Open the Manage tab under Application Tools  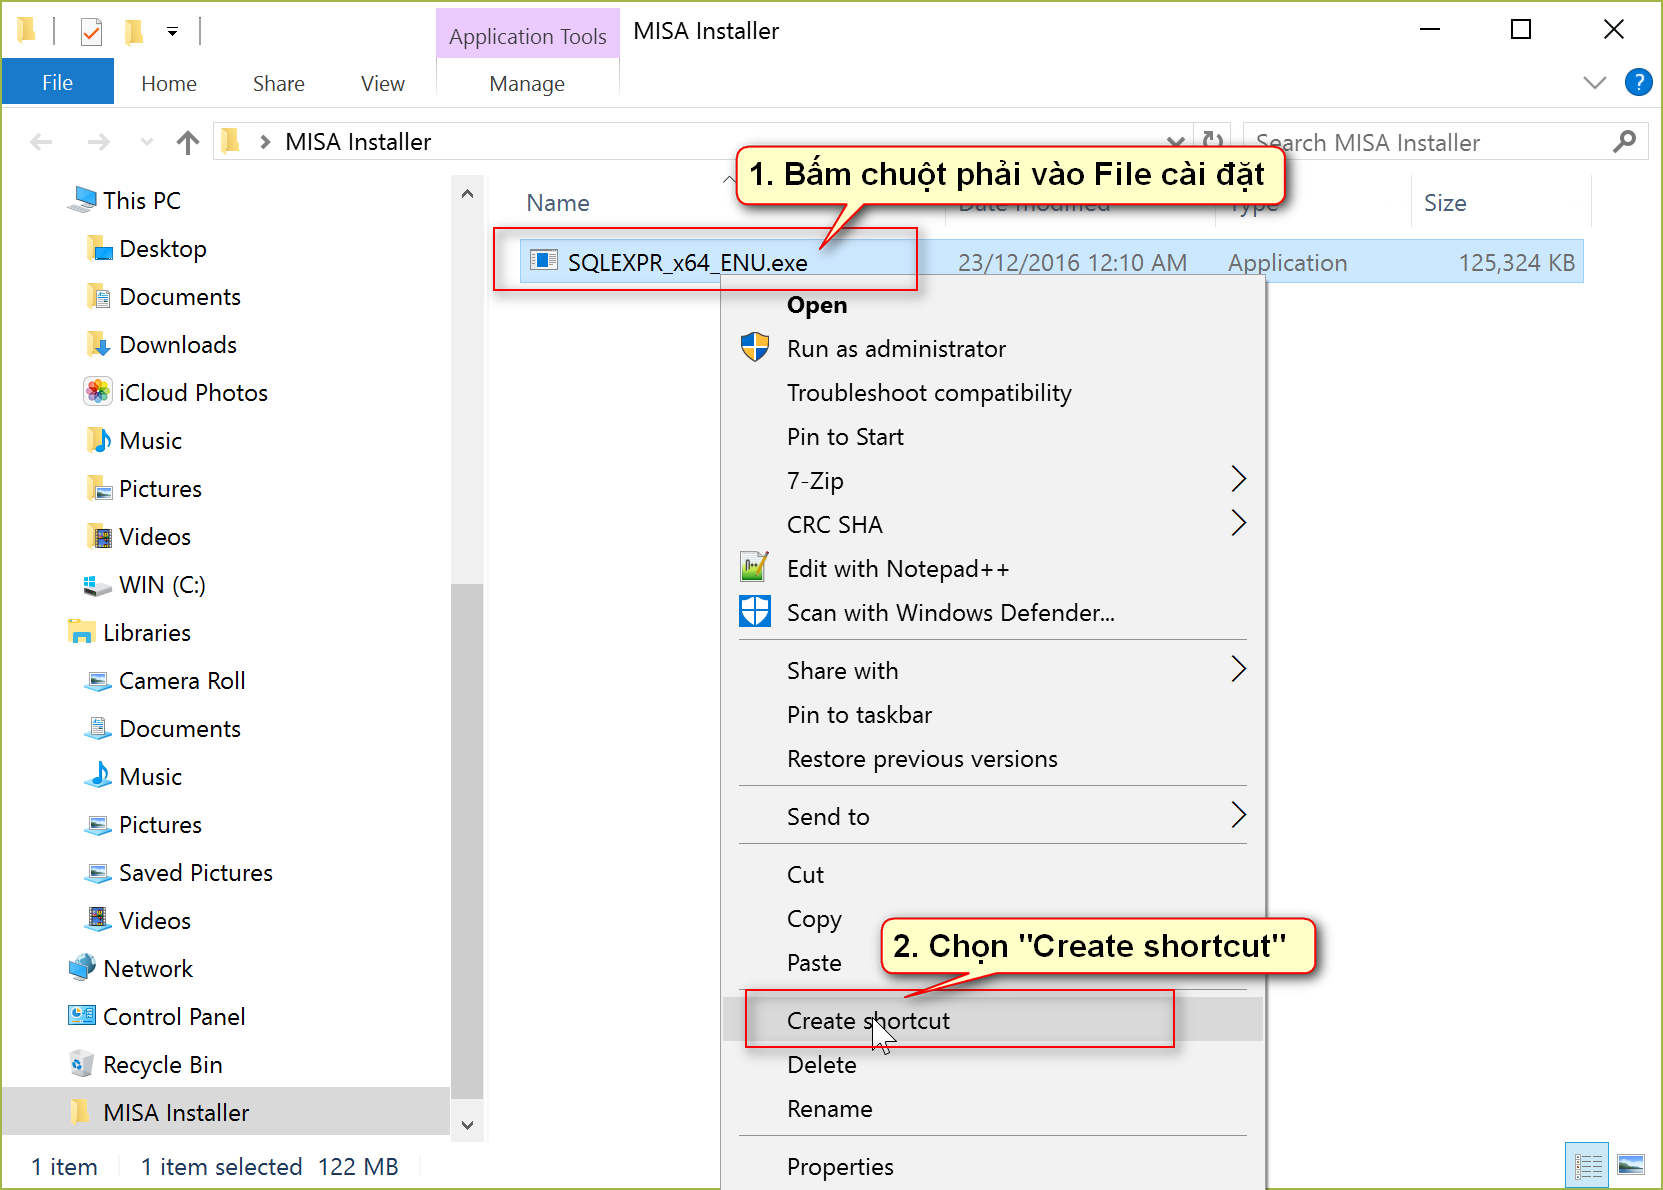click(527, 84)
